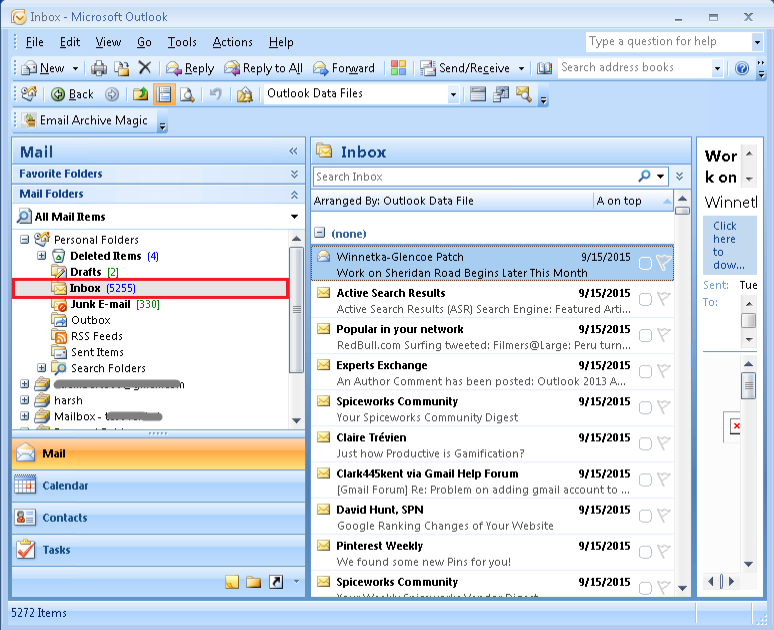Open All Mail Items dropdown

(294, 216)
